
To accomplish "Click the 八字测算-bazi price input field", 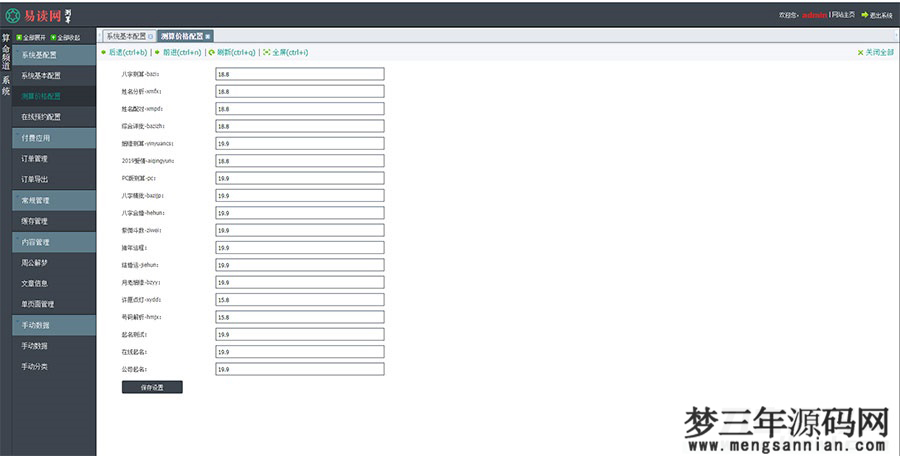I will coord(299,74).
